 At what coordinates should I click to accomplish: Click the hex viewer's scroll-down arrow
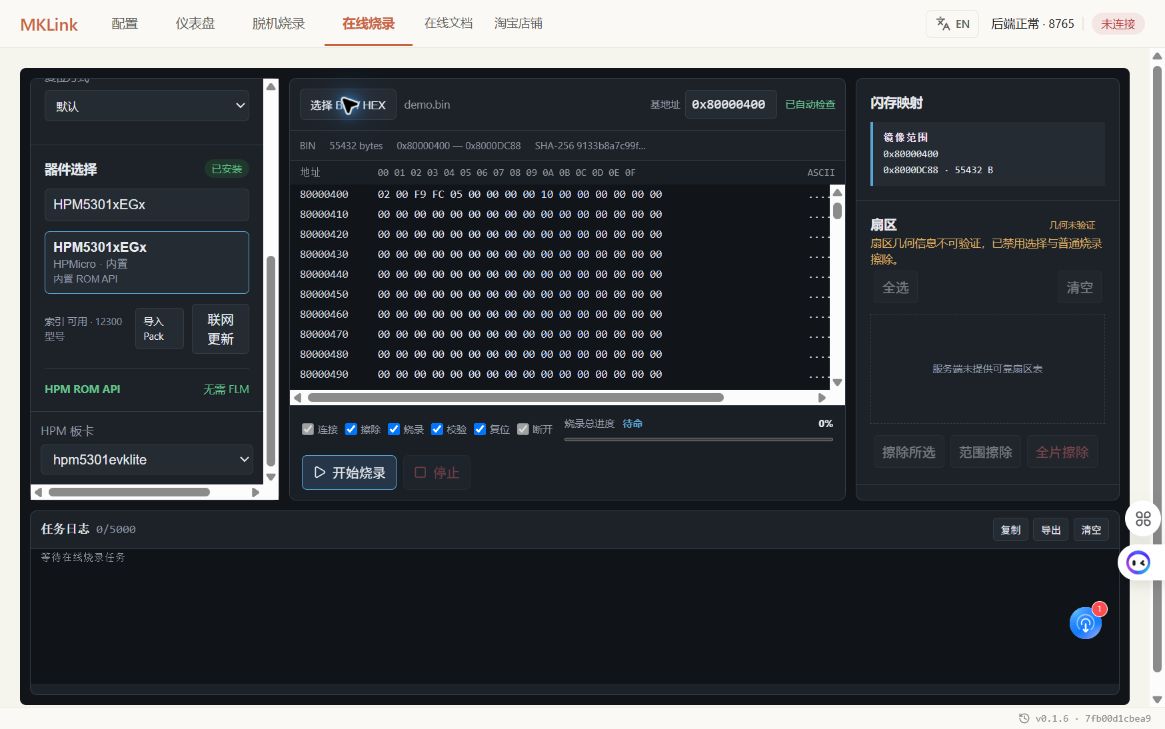tap(837, 382)
